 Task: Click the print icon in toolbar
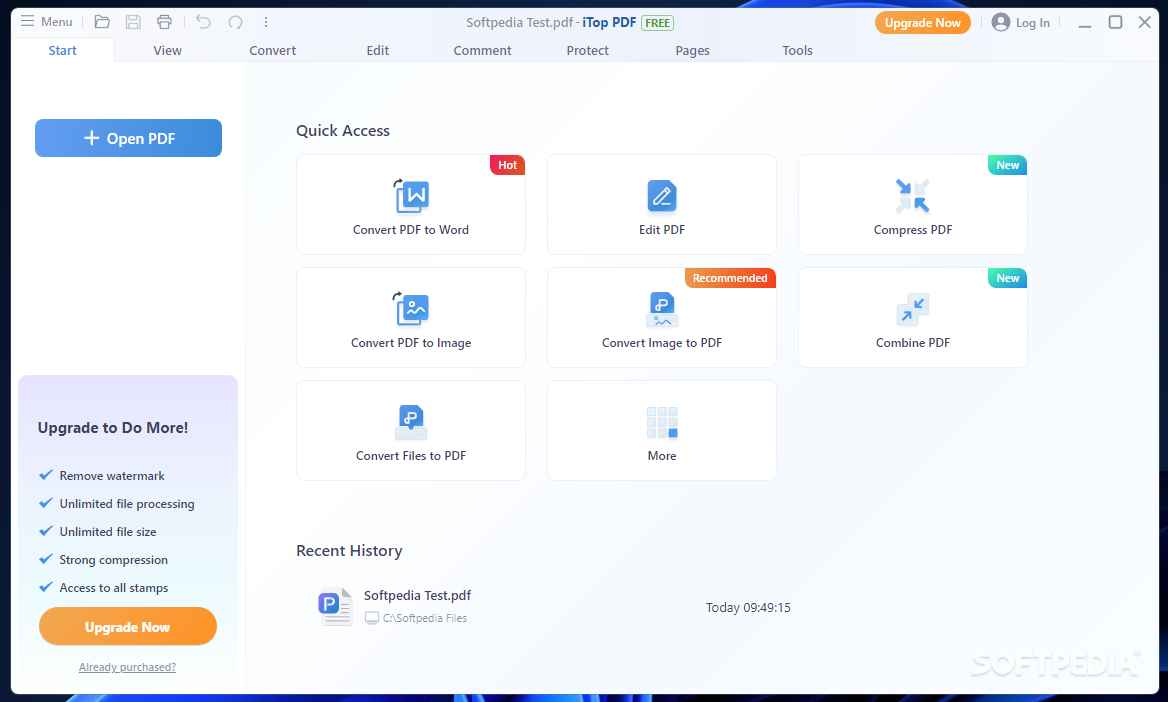coord(164,22)
